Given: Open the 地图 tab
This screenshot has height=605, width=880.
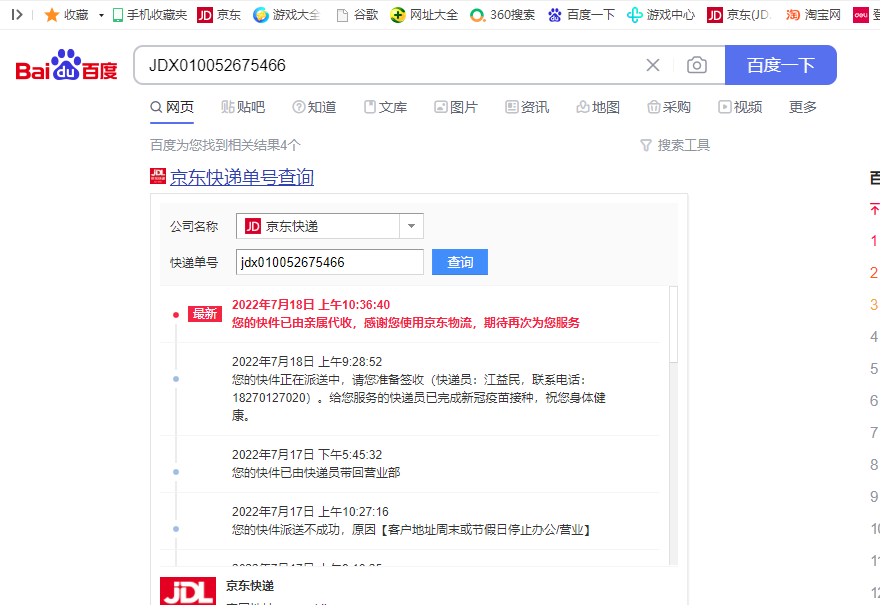Looking at the screenshot, I should (598, 107).
